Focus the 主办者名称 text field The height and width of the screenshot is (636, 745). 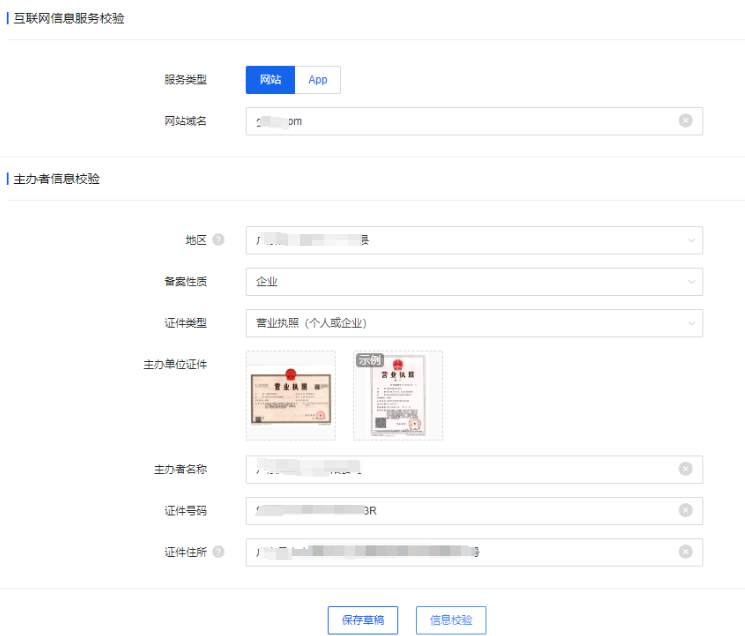coord(460,469)
